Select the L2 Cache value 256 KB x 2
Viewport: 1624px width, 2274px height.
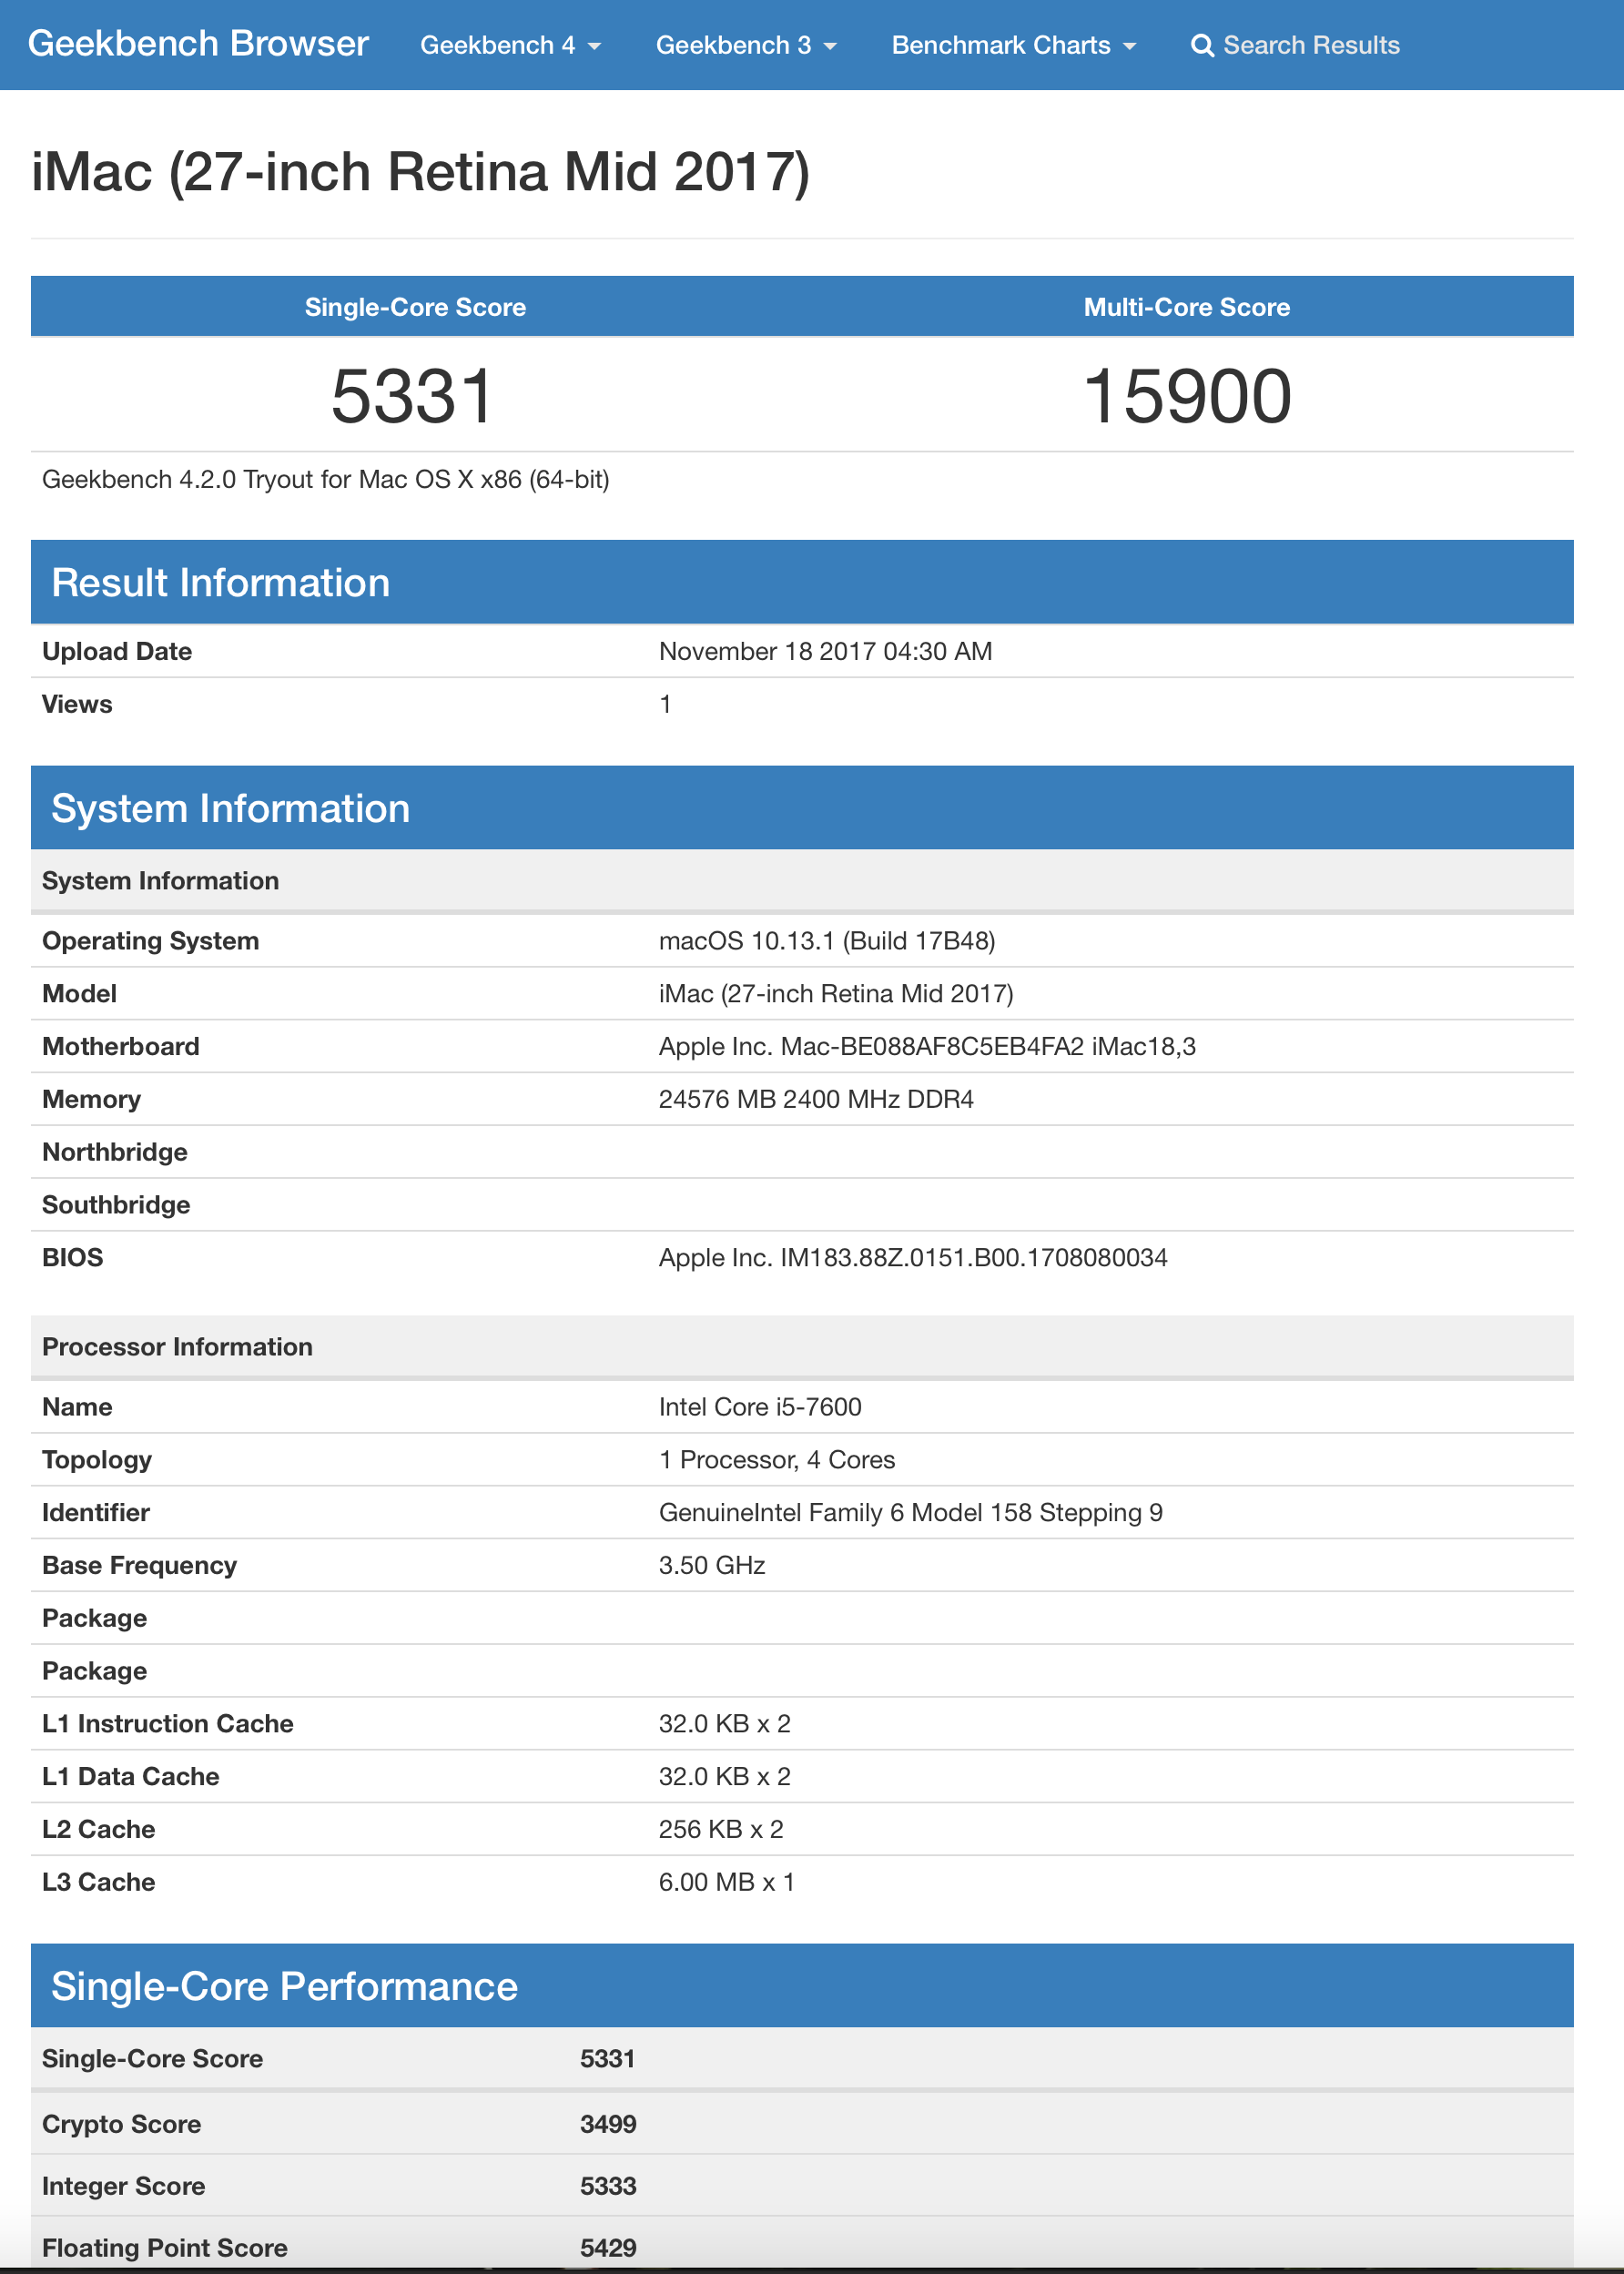[x=721, y=1830]
